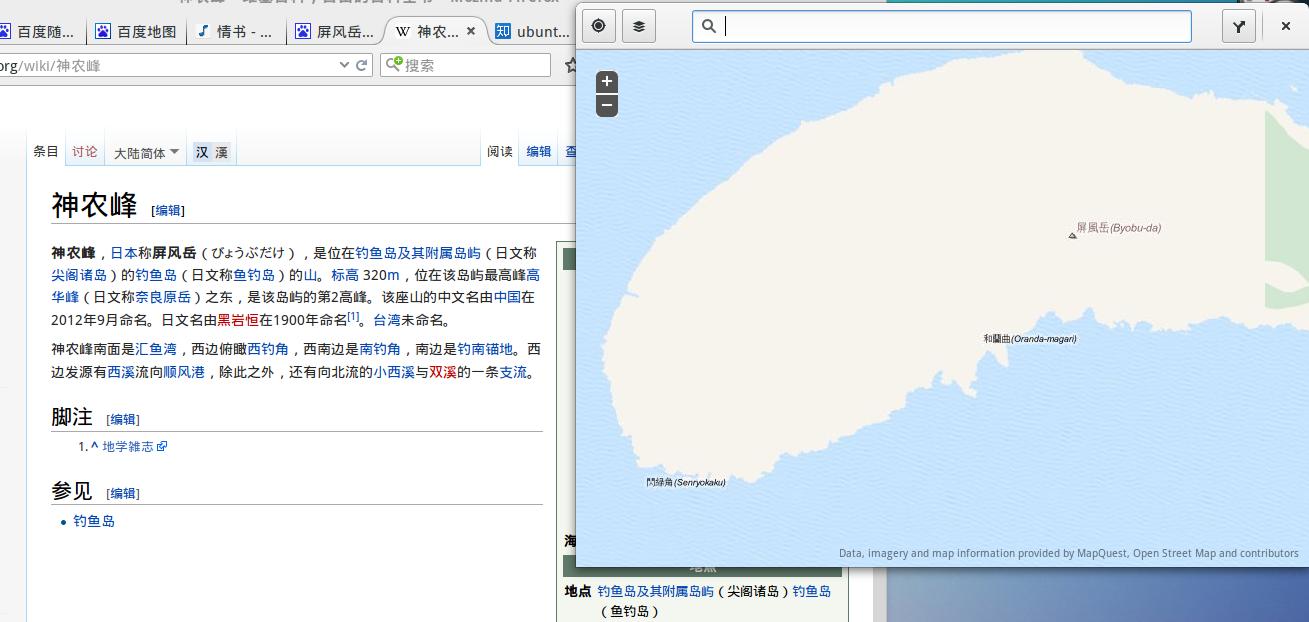This screenshot has width=1309, height=622.
Task: Toggle the 汉 漢 character conversion button
Action: point(212,152)
